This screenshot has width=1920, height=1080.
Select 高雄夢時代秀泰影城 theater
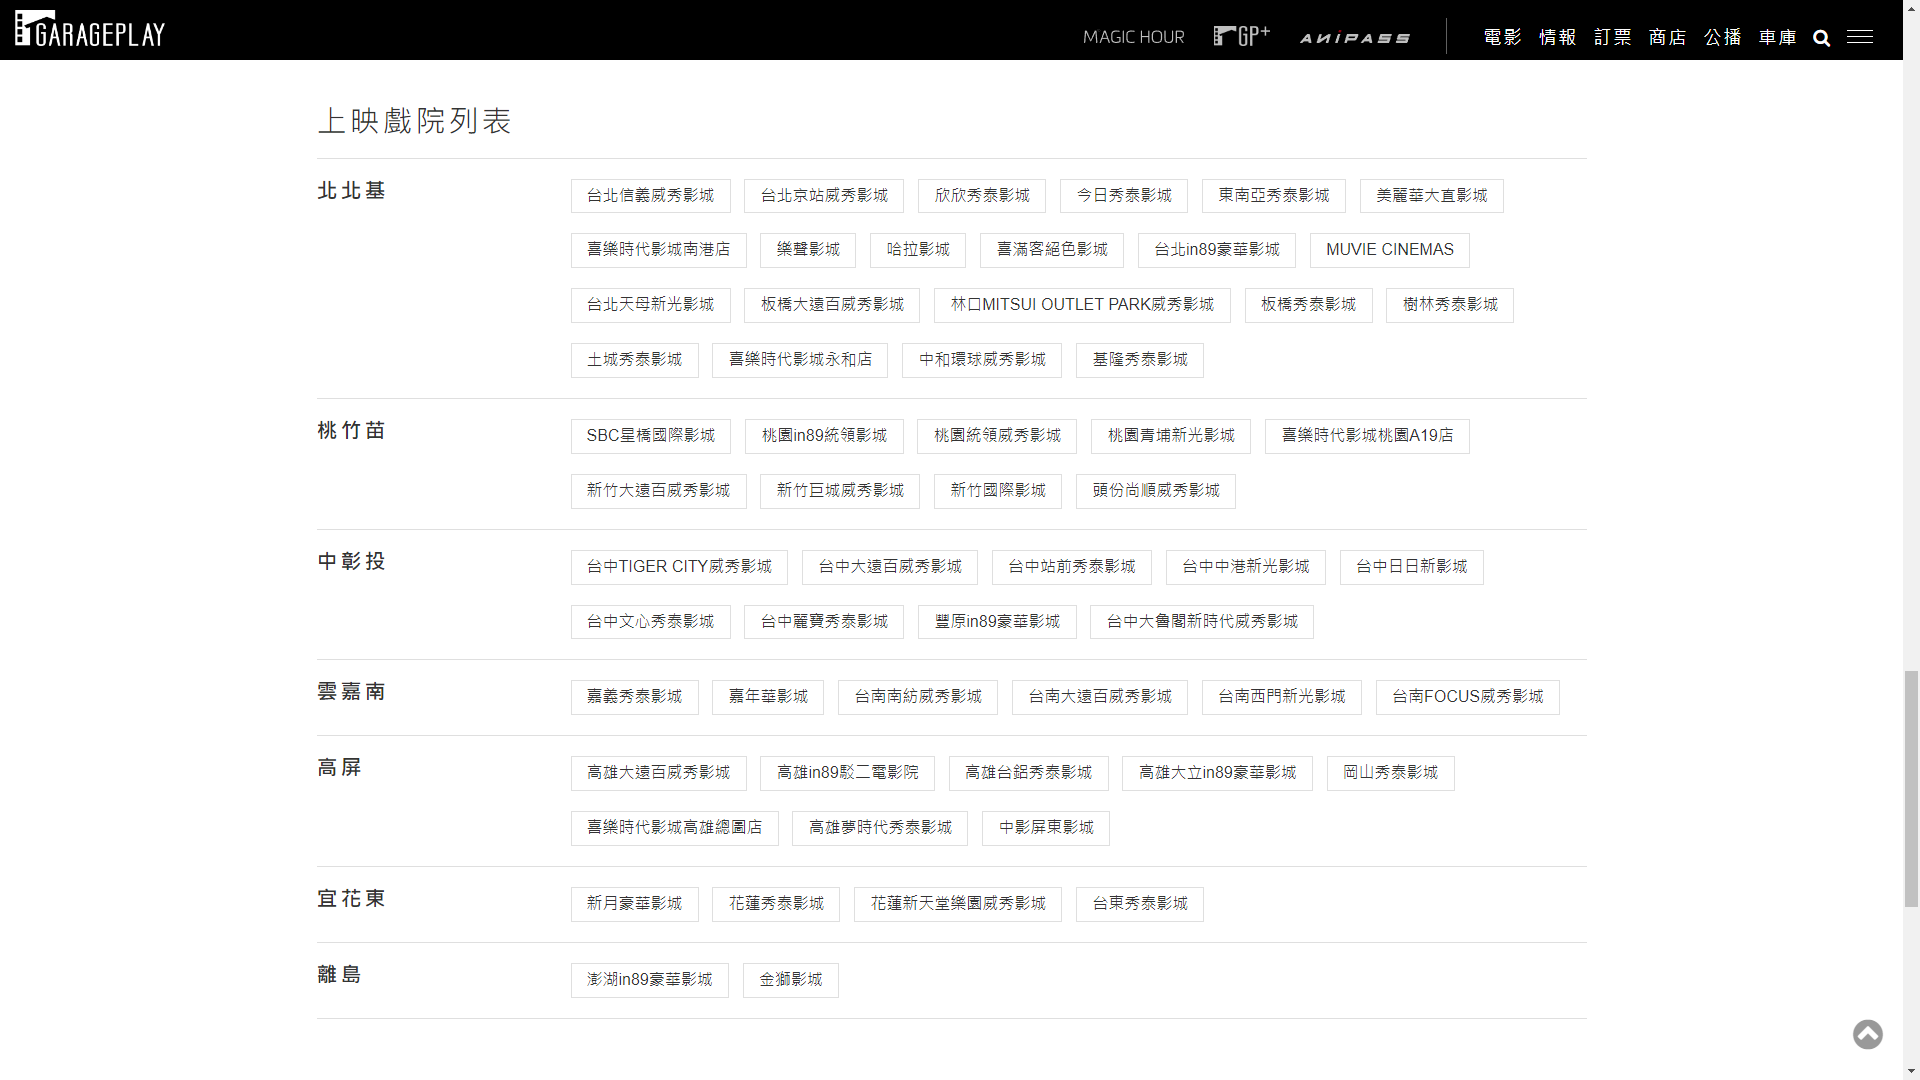tap(880, 828)
